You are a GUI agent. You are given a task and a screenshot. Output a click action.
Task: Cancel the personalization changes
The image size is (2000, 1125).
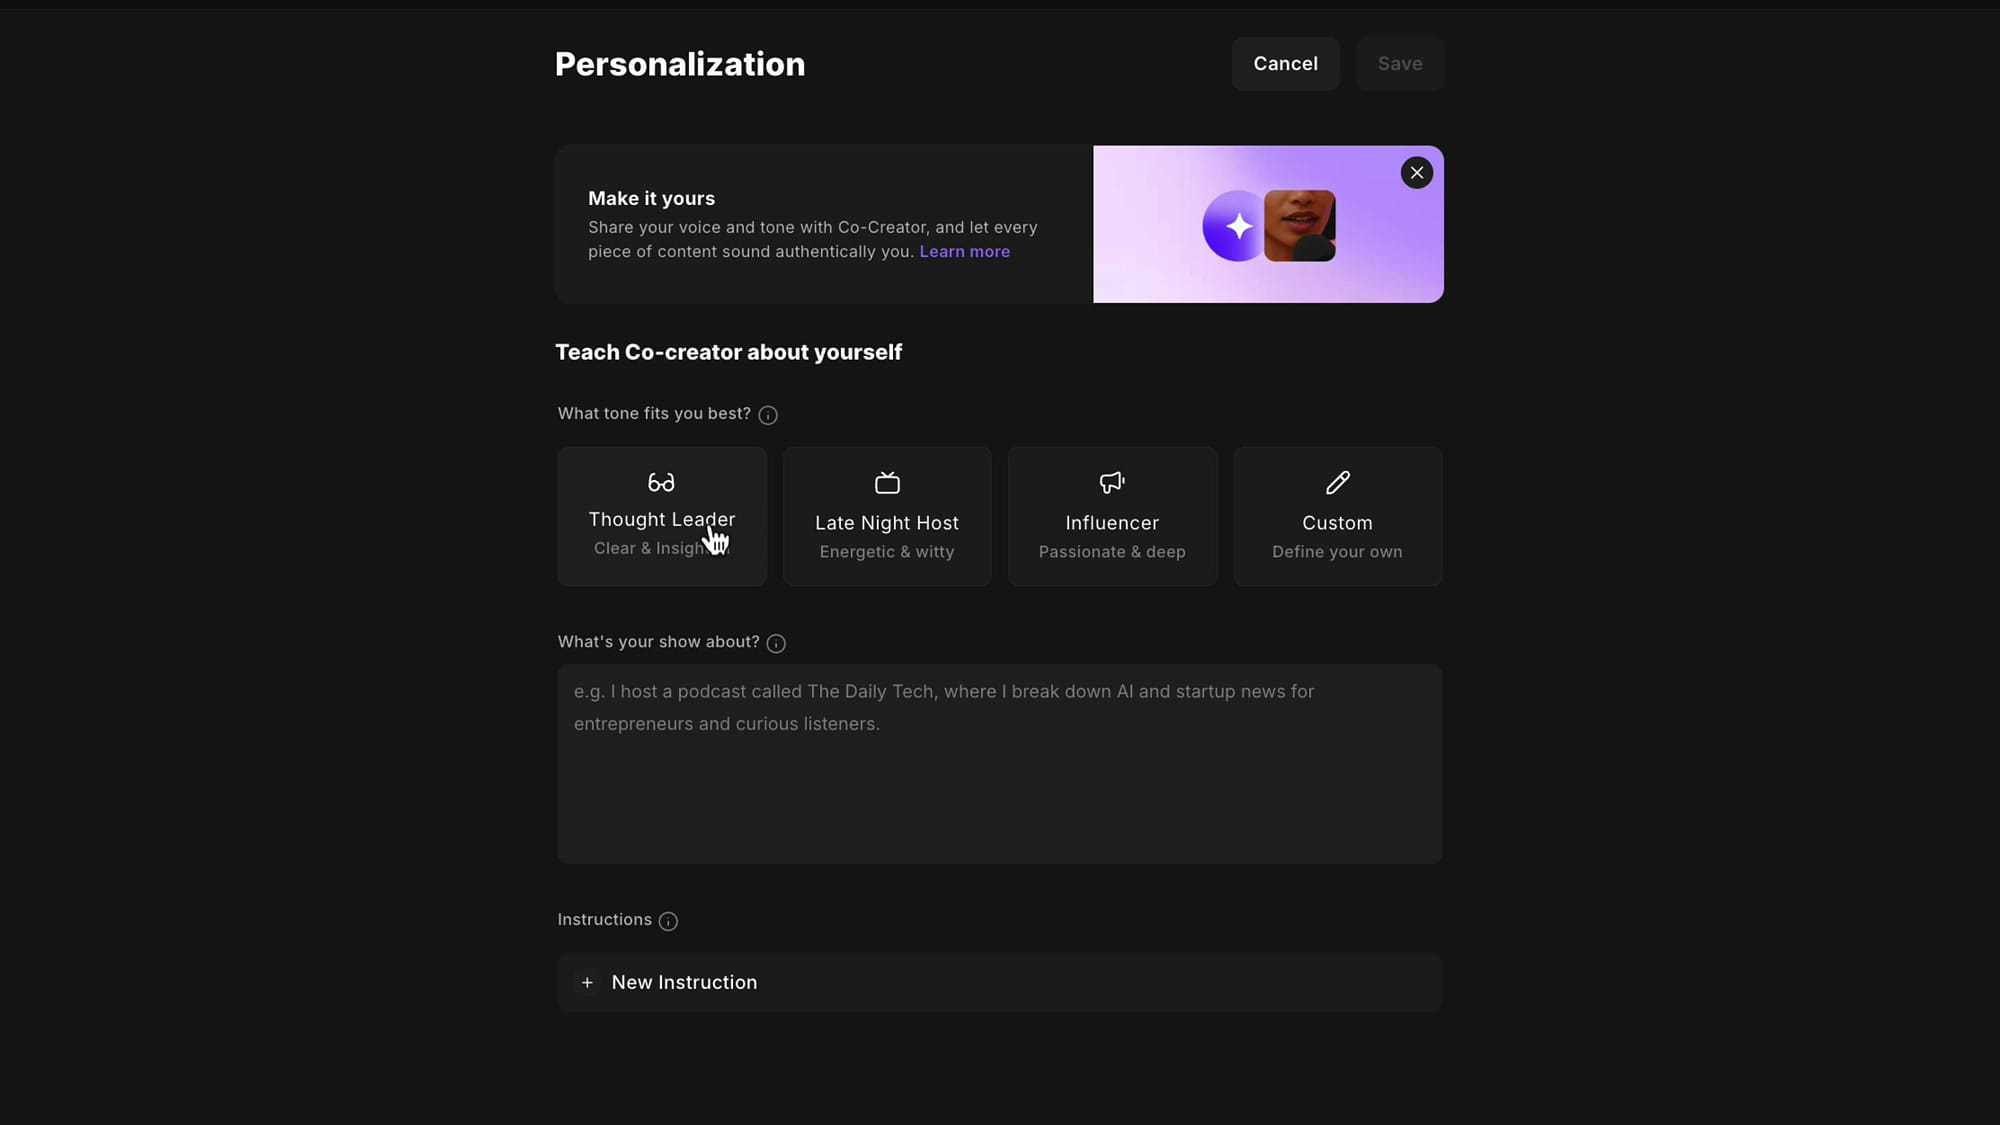(1285, 63)
